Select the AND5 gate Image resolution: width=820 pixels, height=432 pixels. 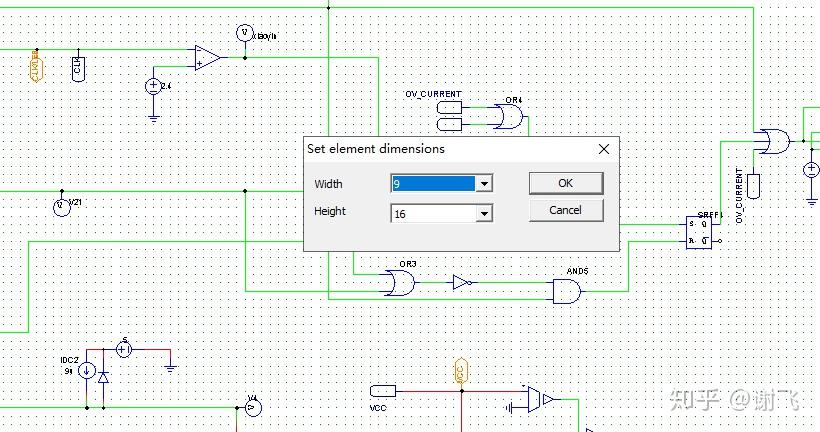567,291
